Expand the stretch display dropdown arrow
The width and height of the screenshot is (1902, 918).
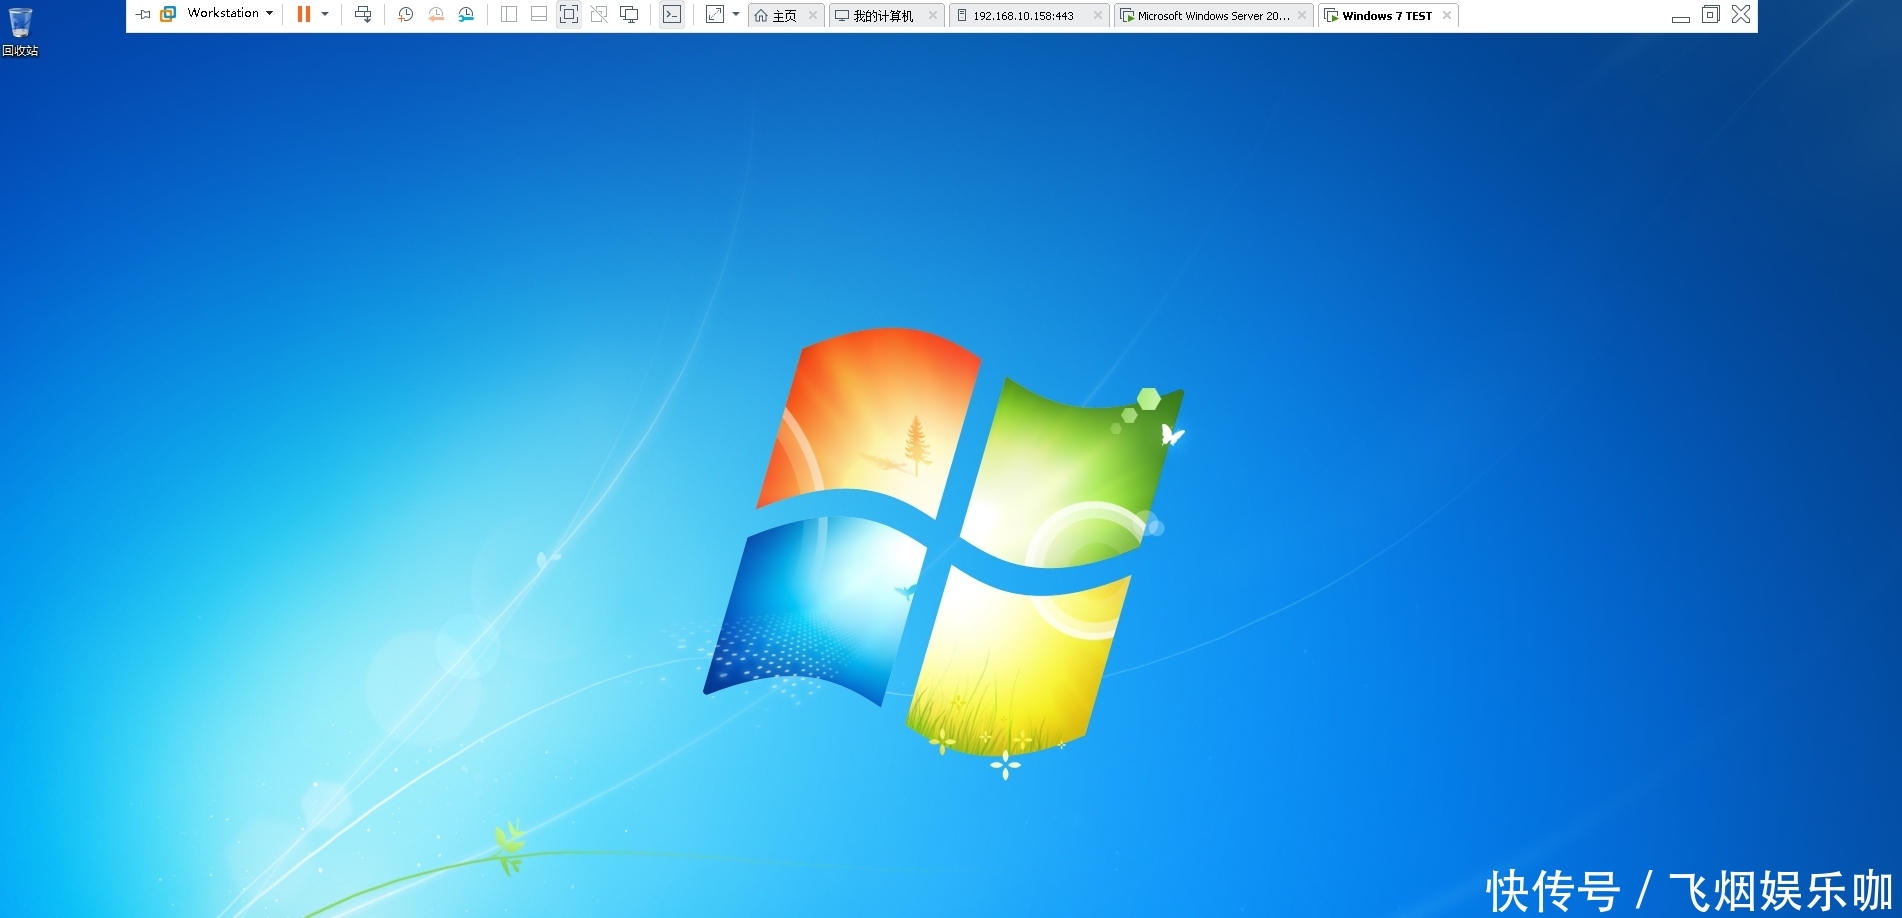pyautogui.click(x=736, y=14)
